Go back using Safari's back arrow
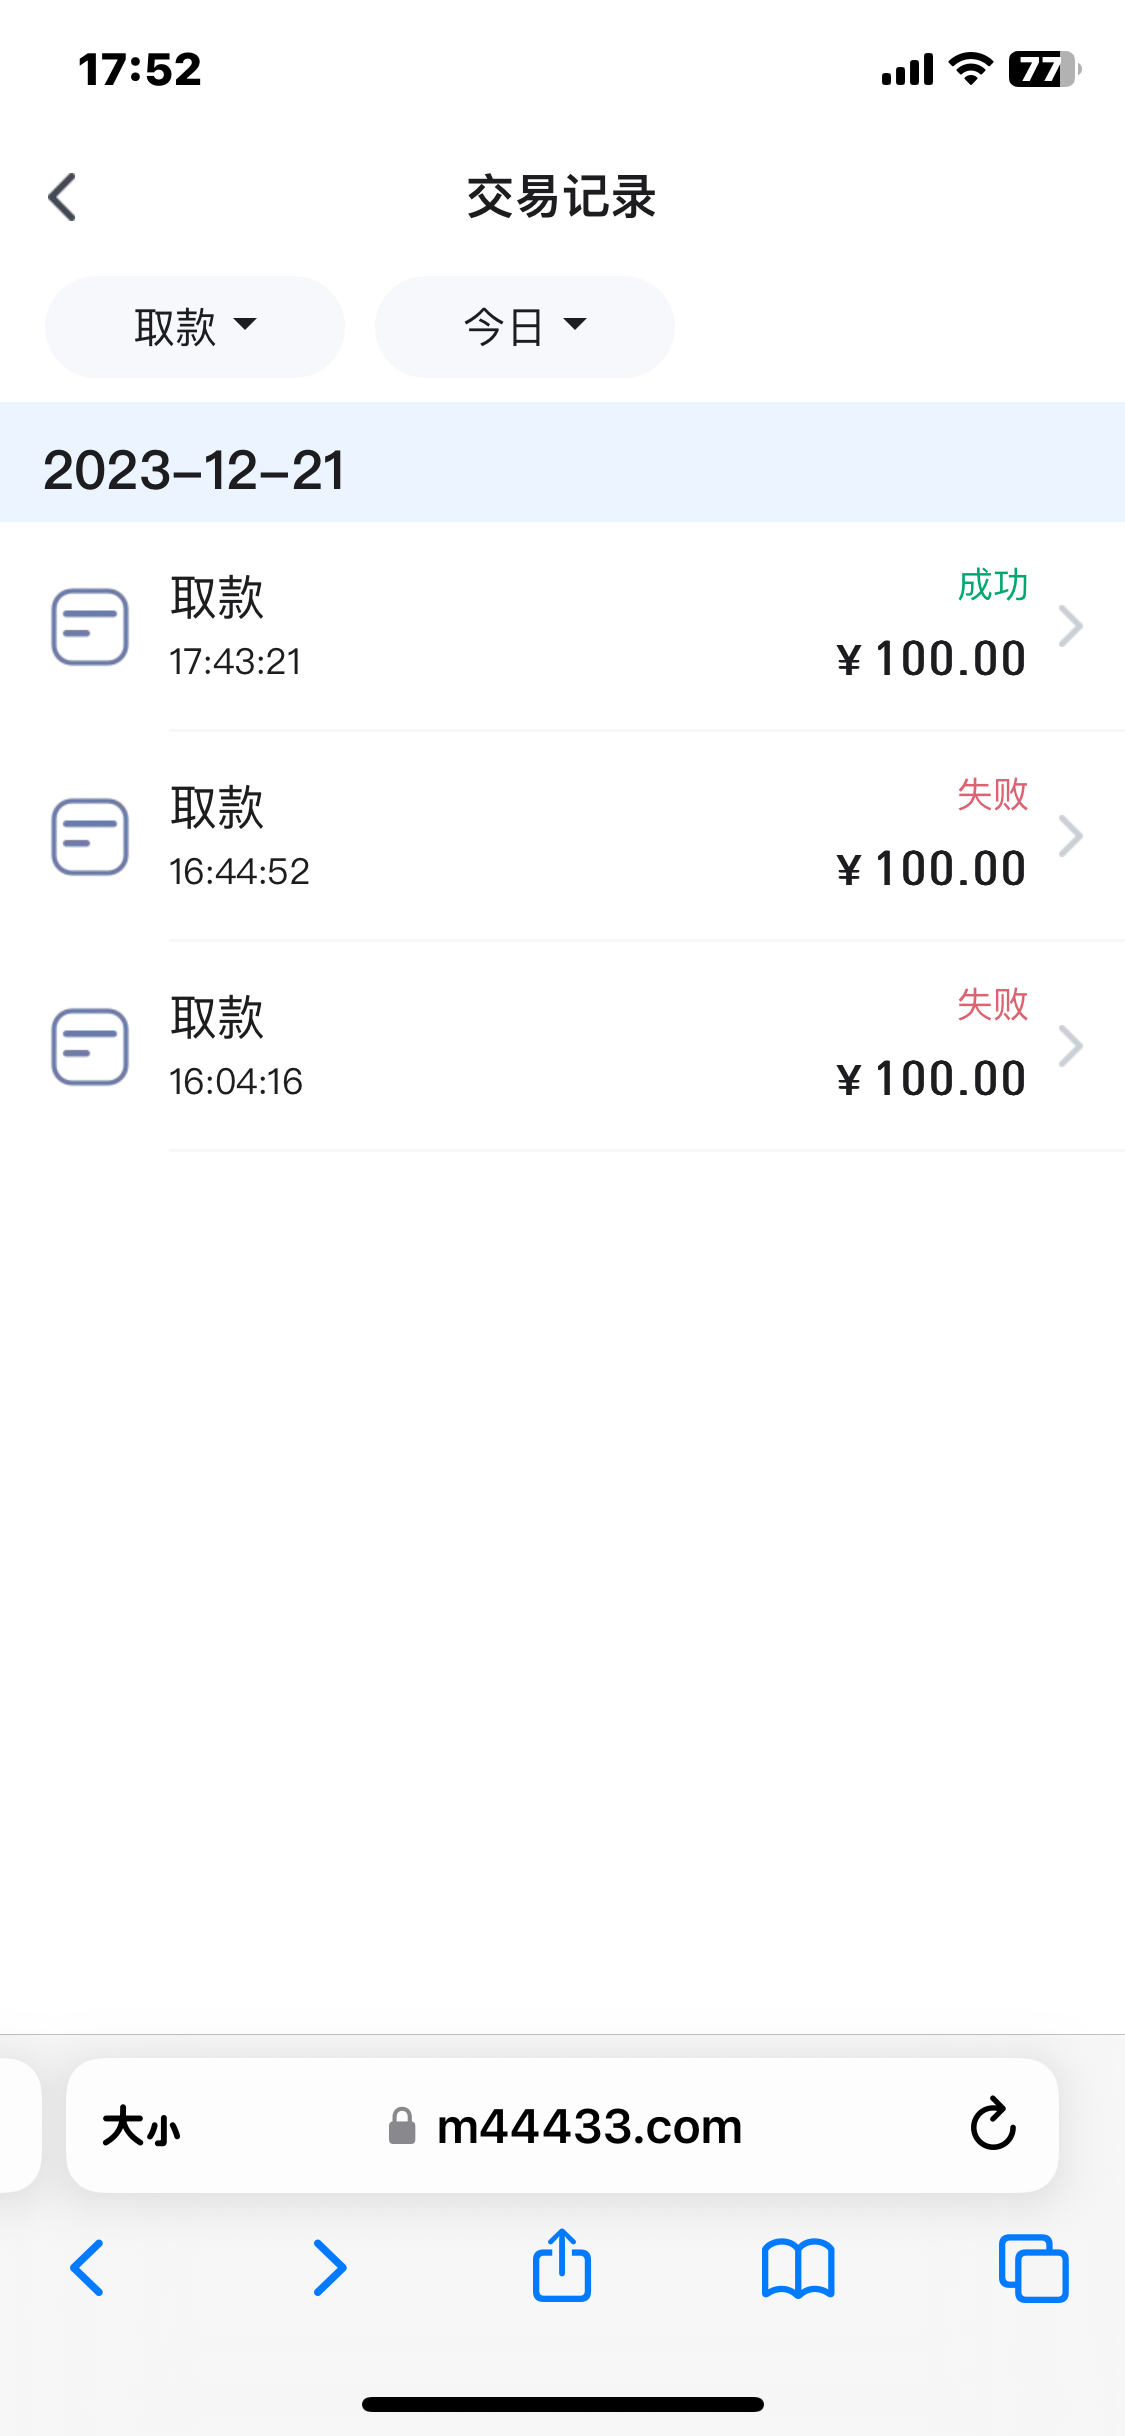 (87, 2267)
